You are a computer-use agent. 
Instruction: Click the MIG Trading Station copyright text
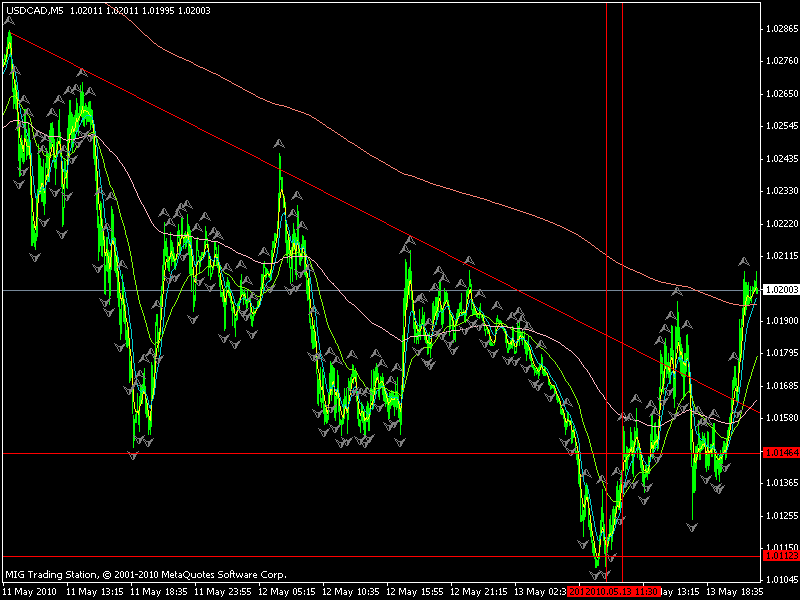click(x=146, y=575)
